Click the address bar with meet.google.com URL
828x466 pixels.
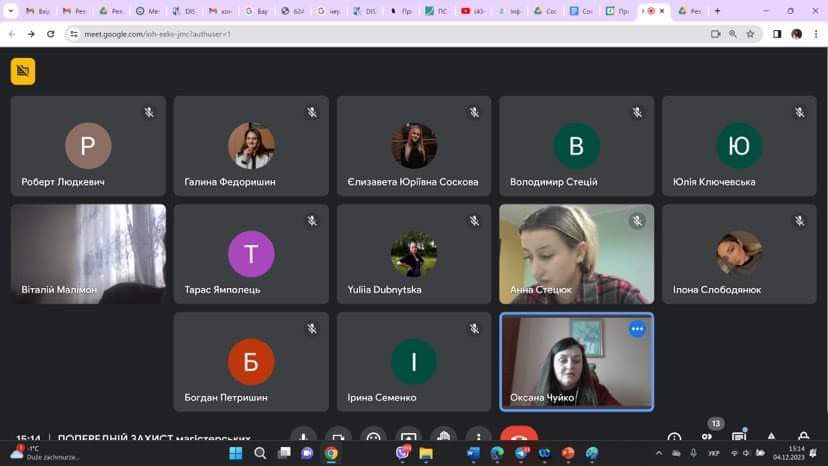pos(380,33)
